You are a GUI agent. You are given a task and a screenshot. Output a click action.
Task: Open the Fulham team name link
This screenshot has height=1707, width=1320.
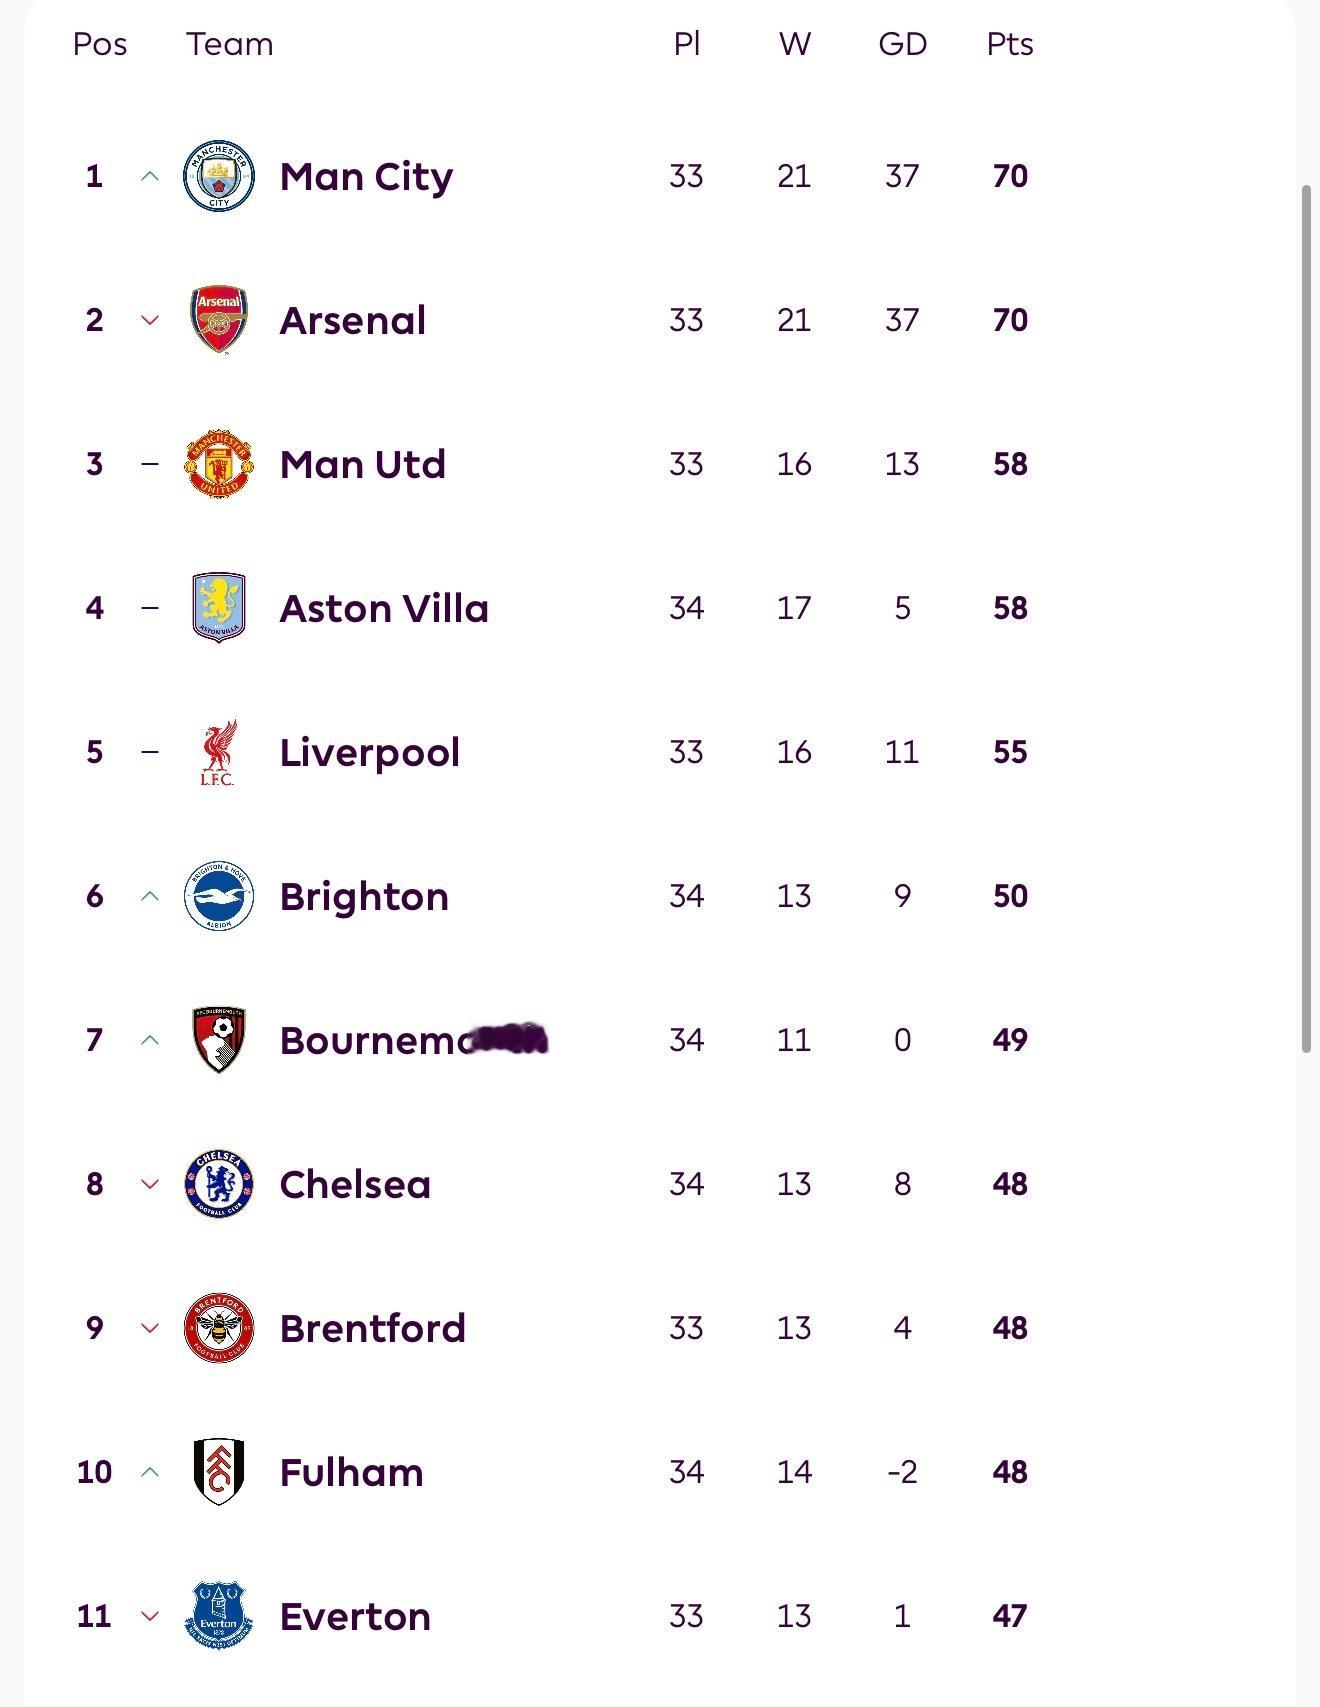(351, 1472)
